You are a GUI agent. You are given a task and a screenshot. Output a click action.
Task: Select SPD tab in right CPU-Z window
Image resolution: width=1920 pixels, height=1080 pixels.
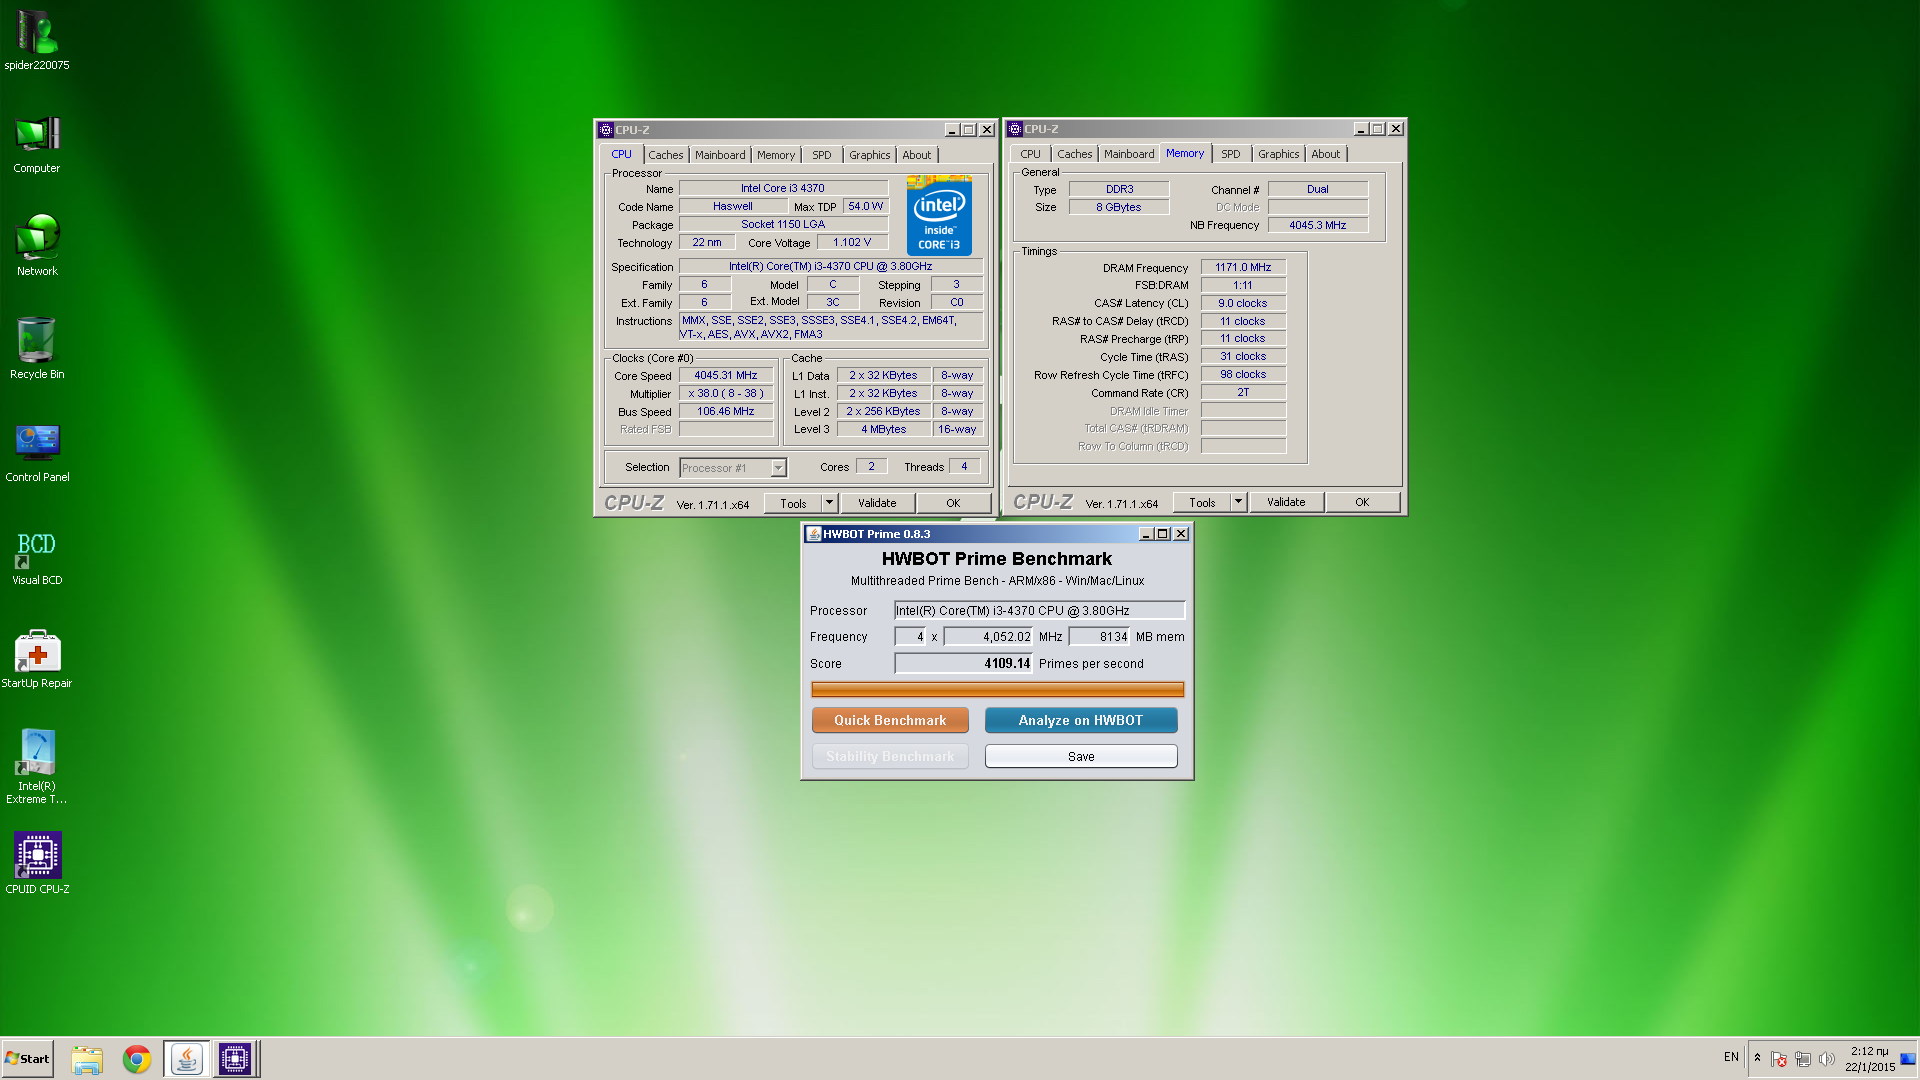pos(1231,154)
